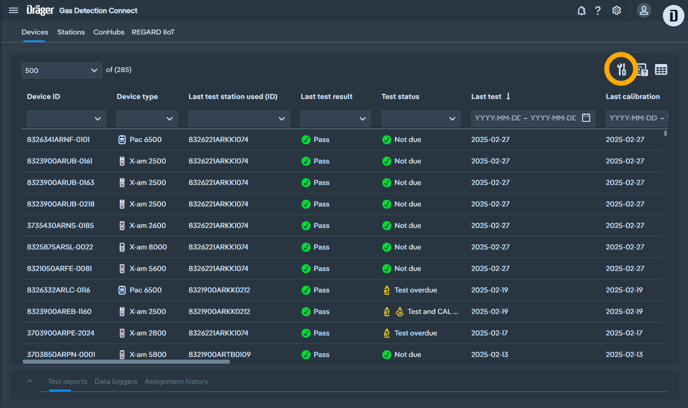Click the Last test date range field
Viewport: 688px width, 408px height.
533,118
